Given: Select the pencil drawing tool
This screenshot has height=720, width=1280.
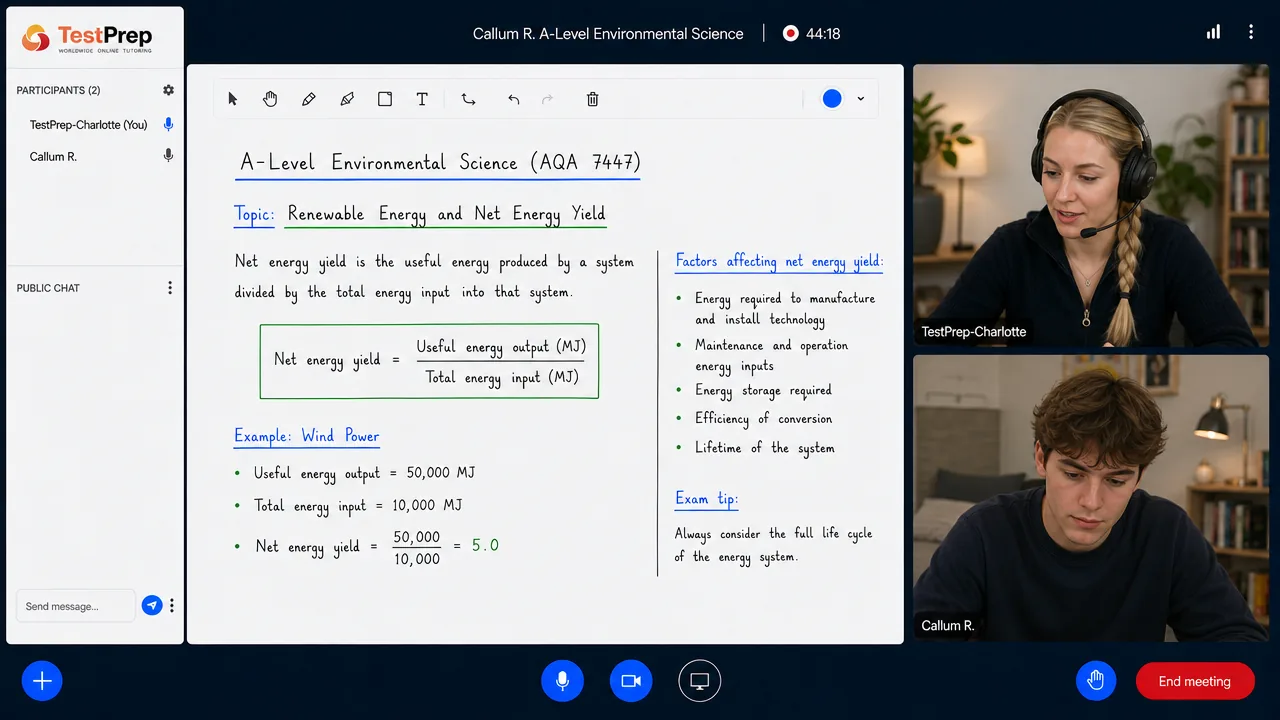Looking at the screenshot, I should (309, 99).
